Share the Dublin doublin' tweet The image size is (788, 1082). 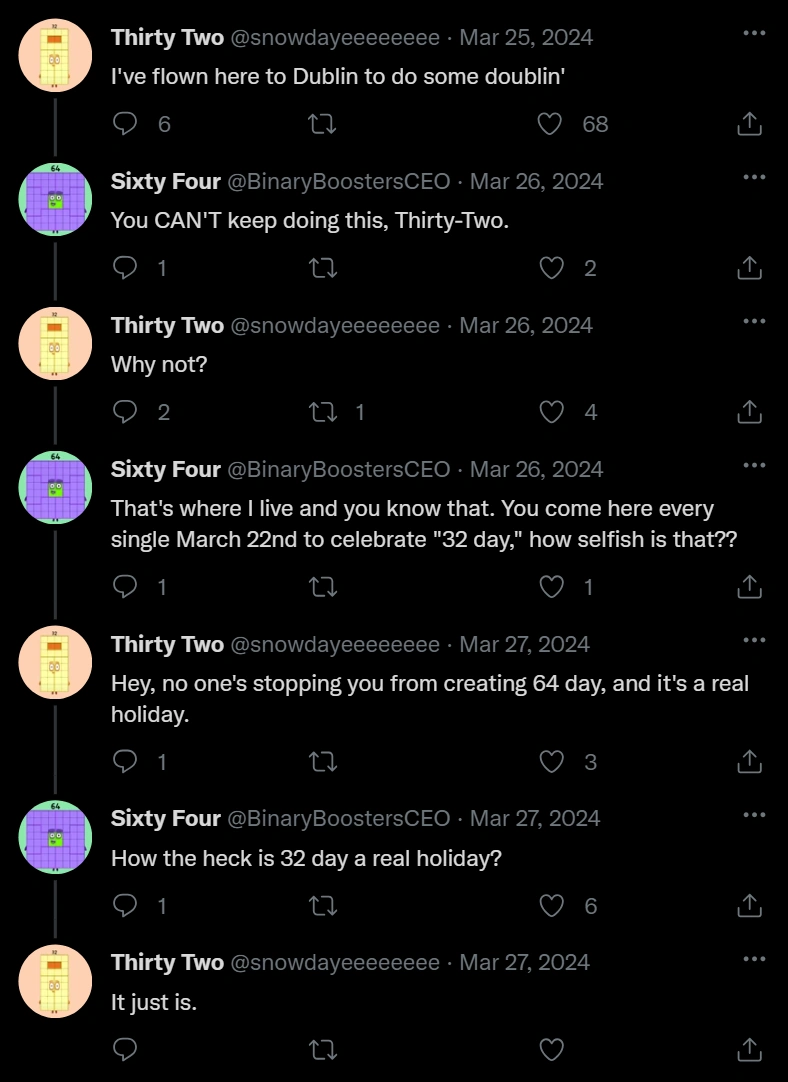pos(749,124)
